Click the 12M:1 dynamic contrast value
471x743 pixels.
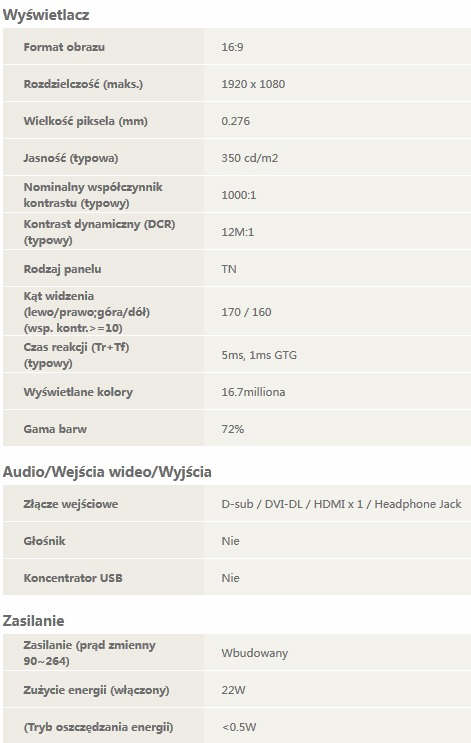pyautogui.click(x=237, y=232)
